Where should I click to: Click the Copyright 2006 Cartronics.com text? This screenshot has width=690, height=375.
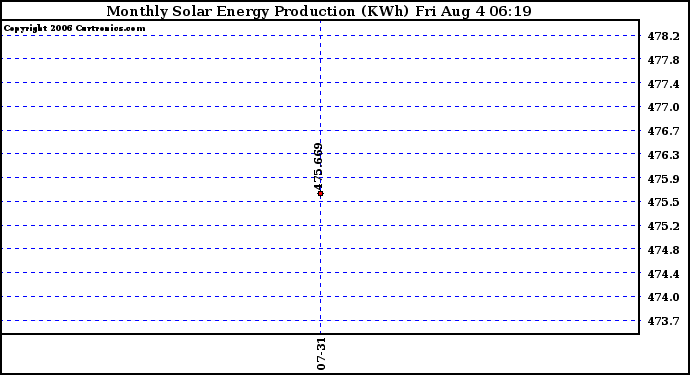pyautogui.click(x=74, y=29)
